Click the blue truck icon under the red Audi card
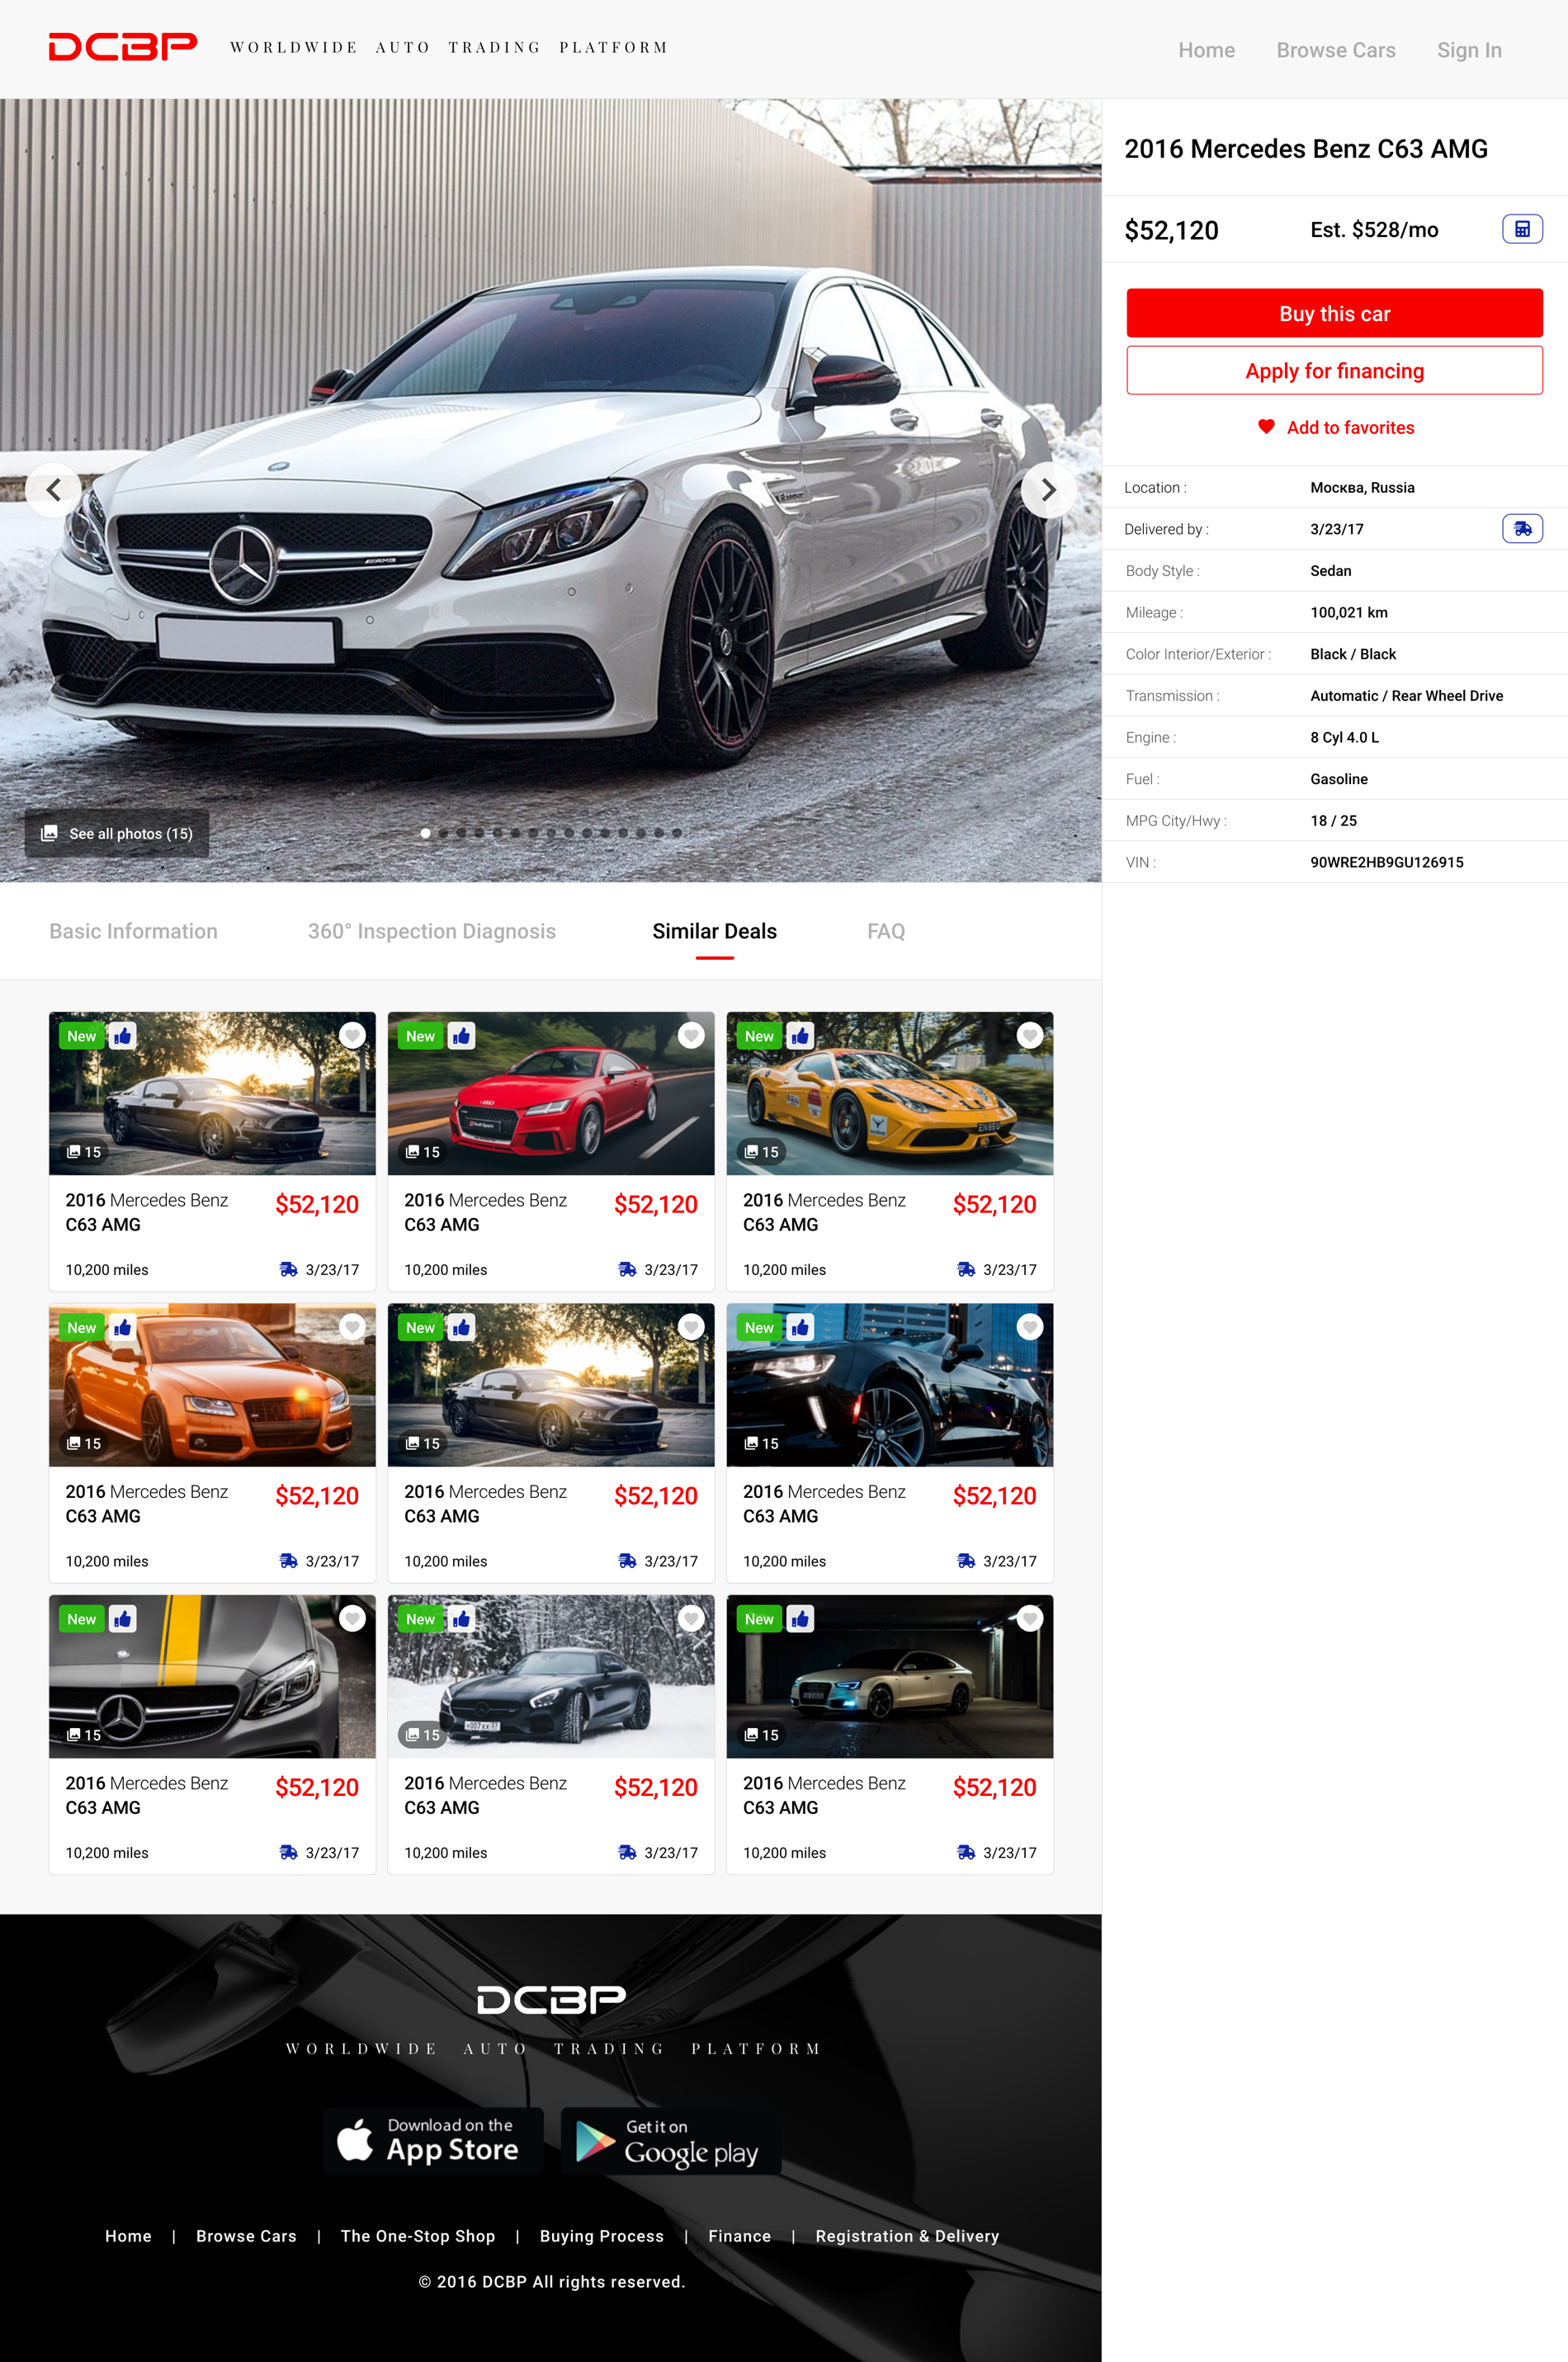 [x=627, y=1269]
